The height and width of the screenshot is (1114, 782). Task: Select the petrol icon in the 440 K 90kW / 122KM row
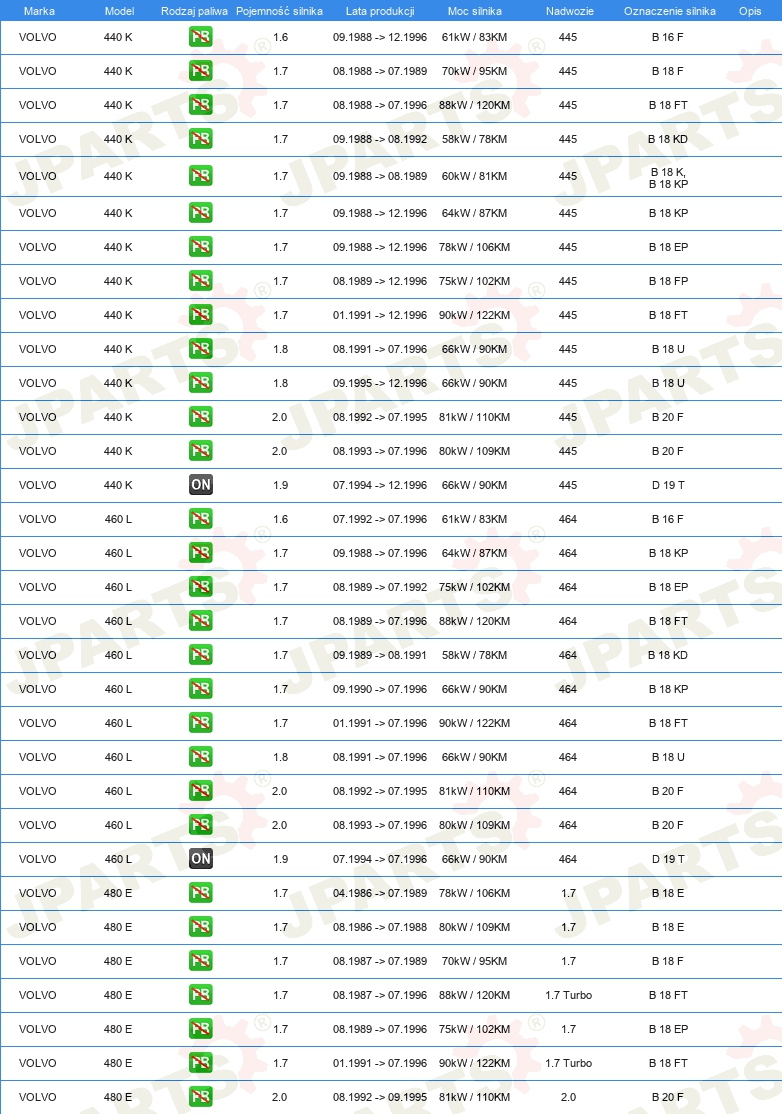tap(201, 315)
